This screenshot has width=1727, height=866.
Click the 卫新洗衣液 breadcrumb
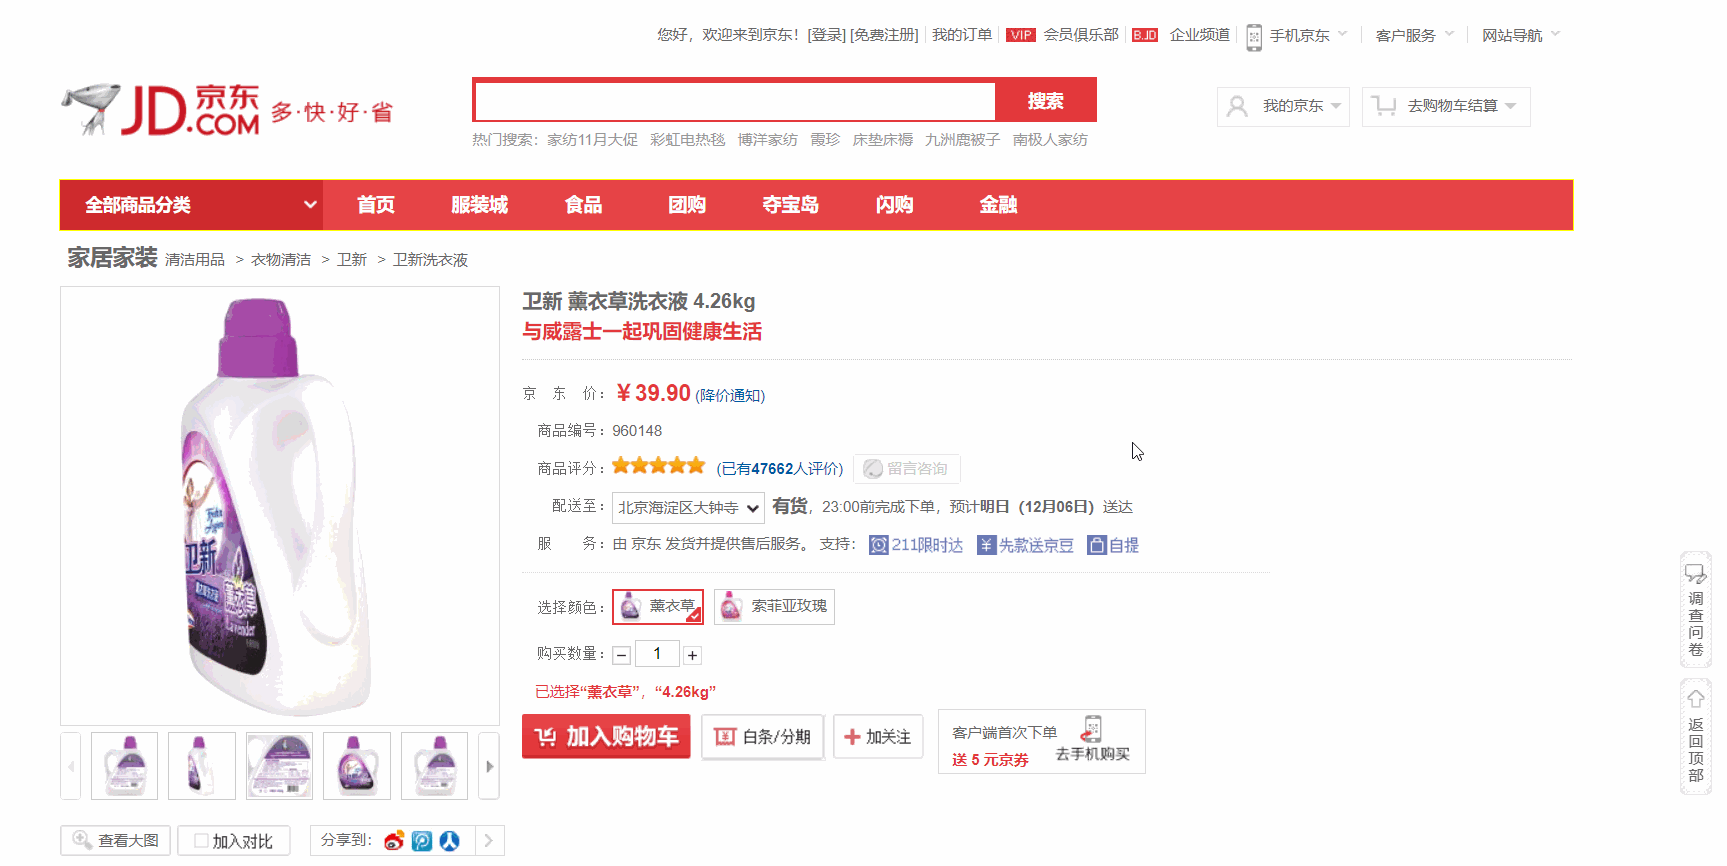click(x=430, y=260)
